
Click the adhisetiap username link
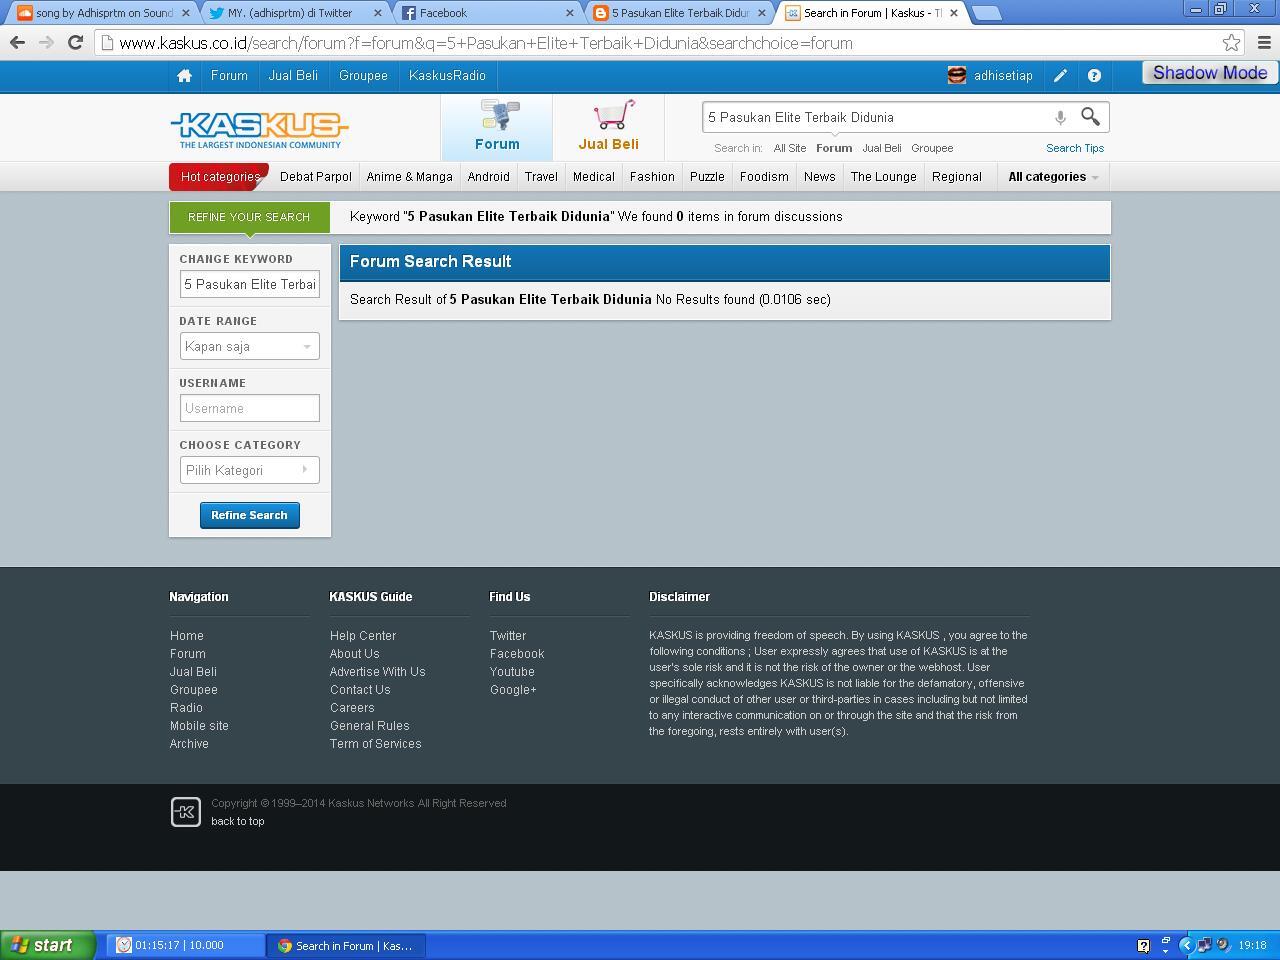tap(1003, 76)
